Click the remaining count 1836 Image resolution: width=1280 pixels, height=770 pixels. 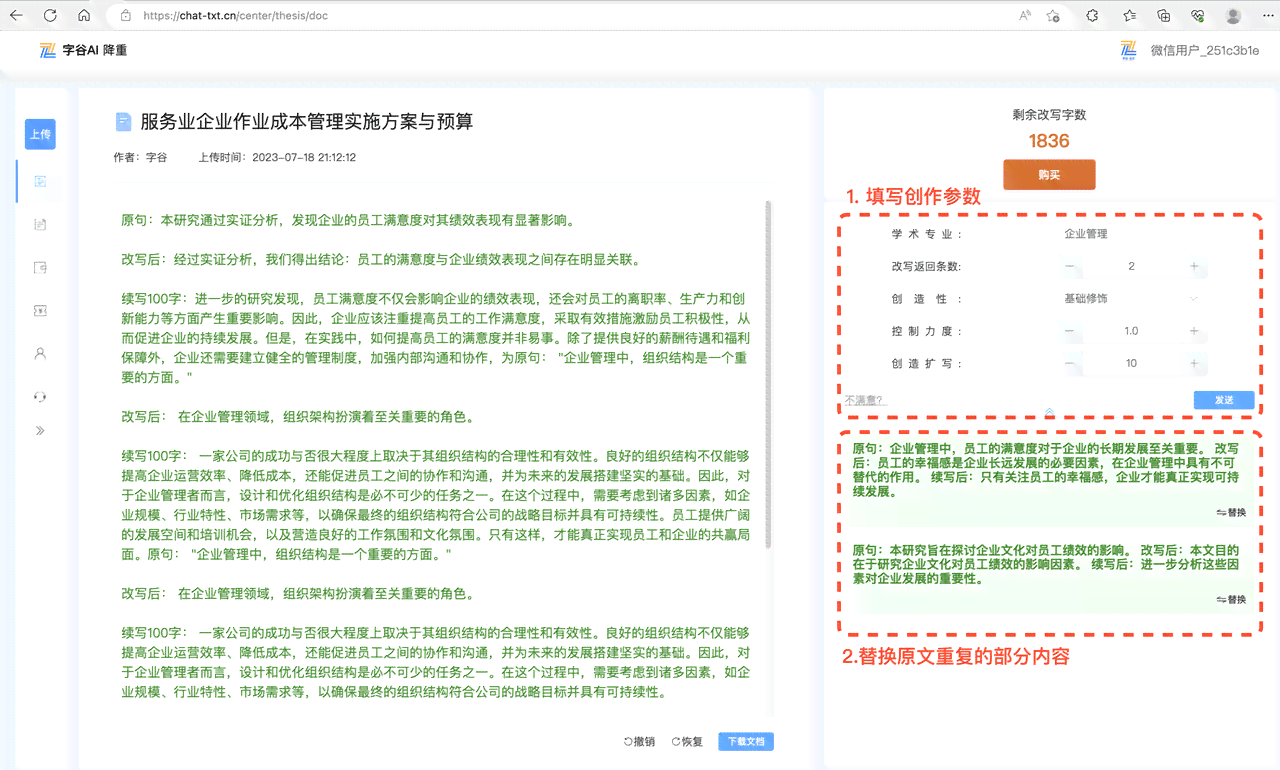pyautogui.click(x=1049, y=141)
